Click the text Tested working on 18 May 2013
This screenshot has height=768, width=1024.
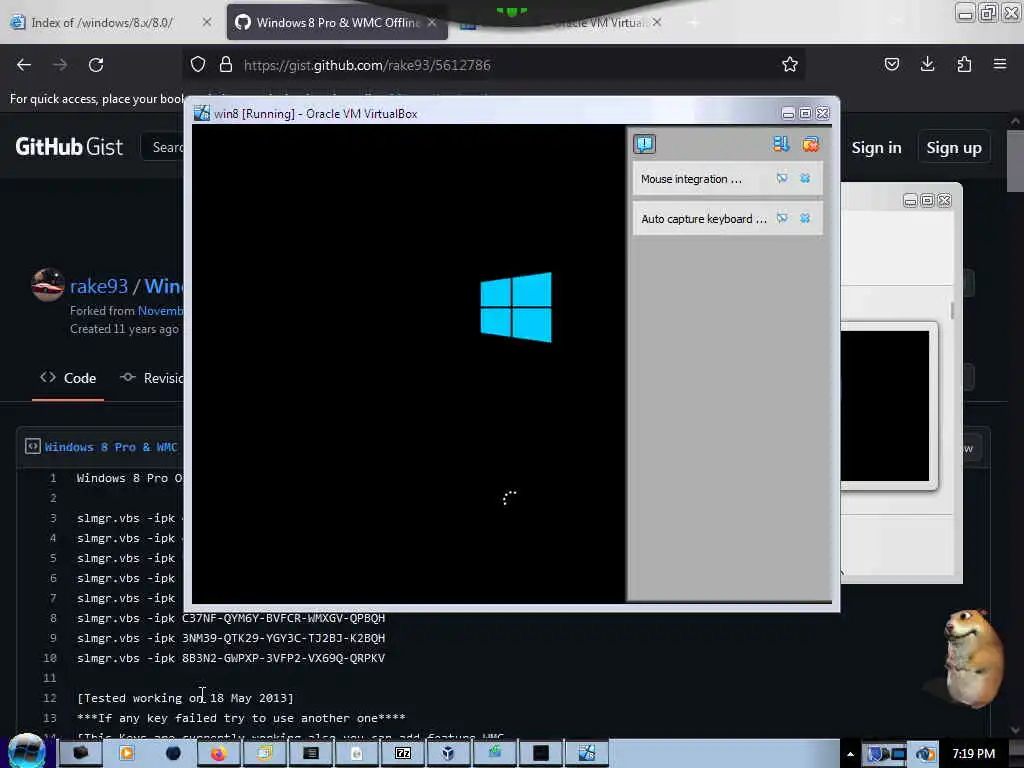coord(186,698)
